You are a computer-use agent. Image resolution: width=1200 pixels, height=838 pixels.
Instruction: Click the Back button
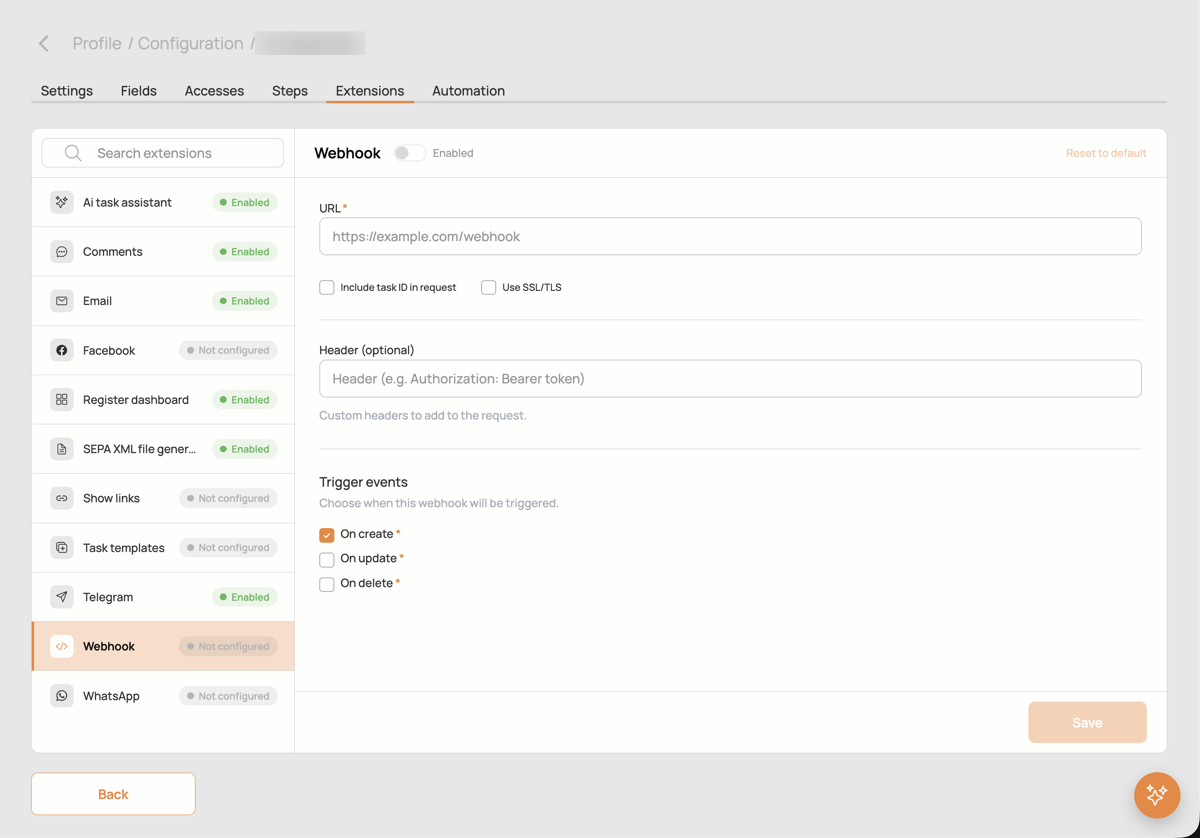tap(113, 794)
